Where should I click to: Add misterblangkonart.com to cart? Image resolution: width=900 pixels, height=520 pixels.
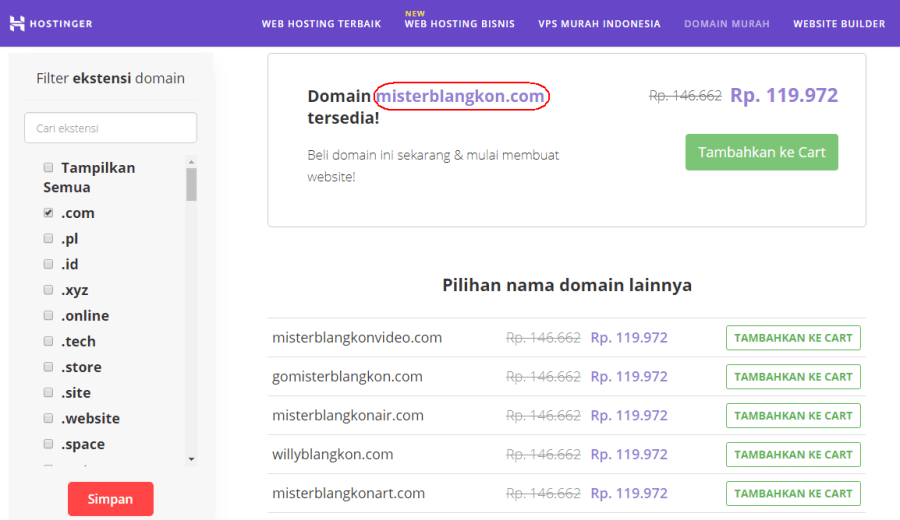pos(793,493)
